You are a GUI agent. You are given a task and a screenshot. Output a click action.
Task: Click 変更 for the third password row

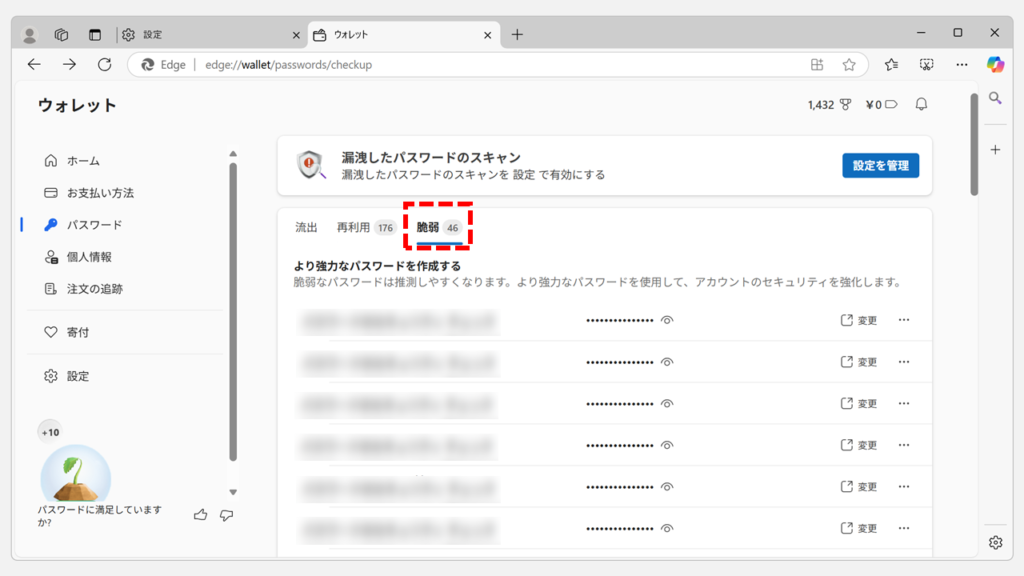coord(859,404)
